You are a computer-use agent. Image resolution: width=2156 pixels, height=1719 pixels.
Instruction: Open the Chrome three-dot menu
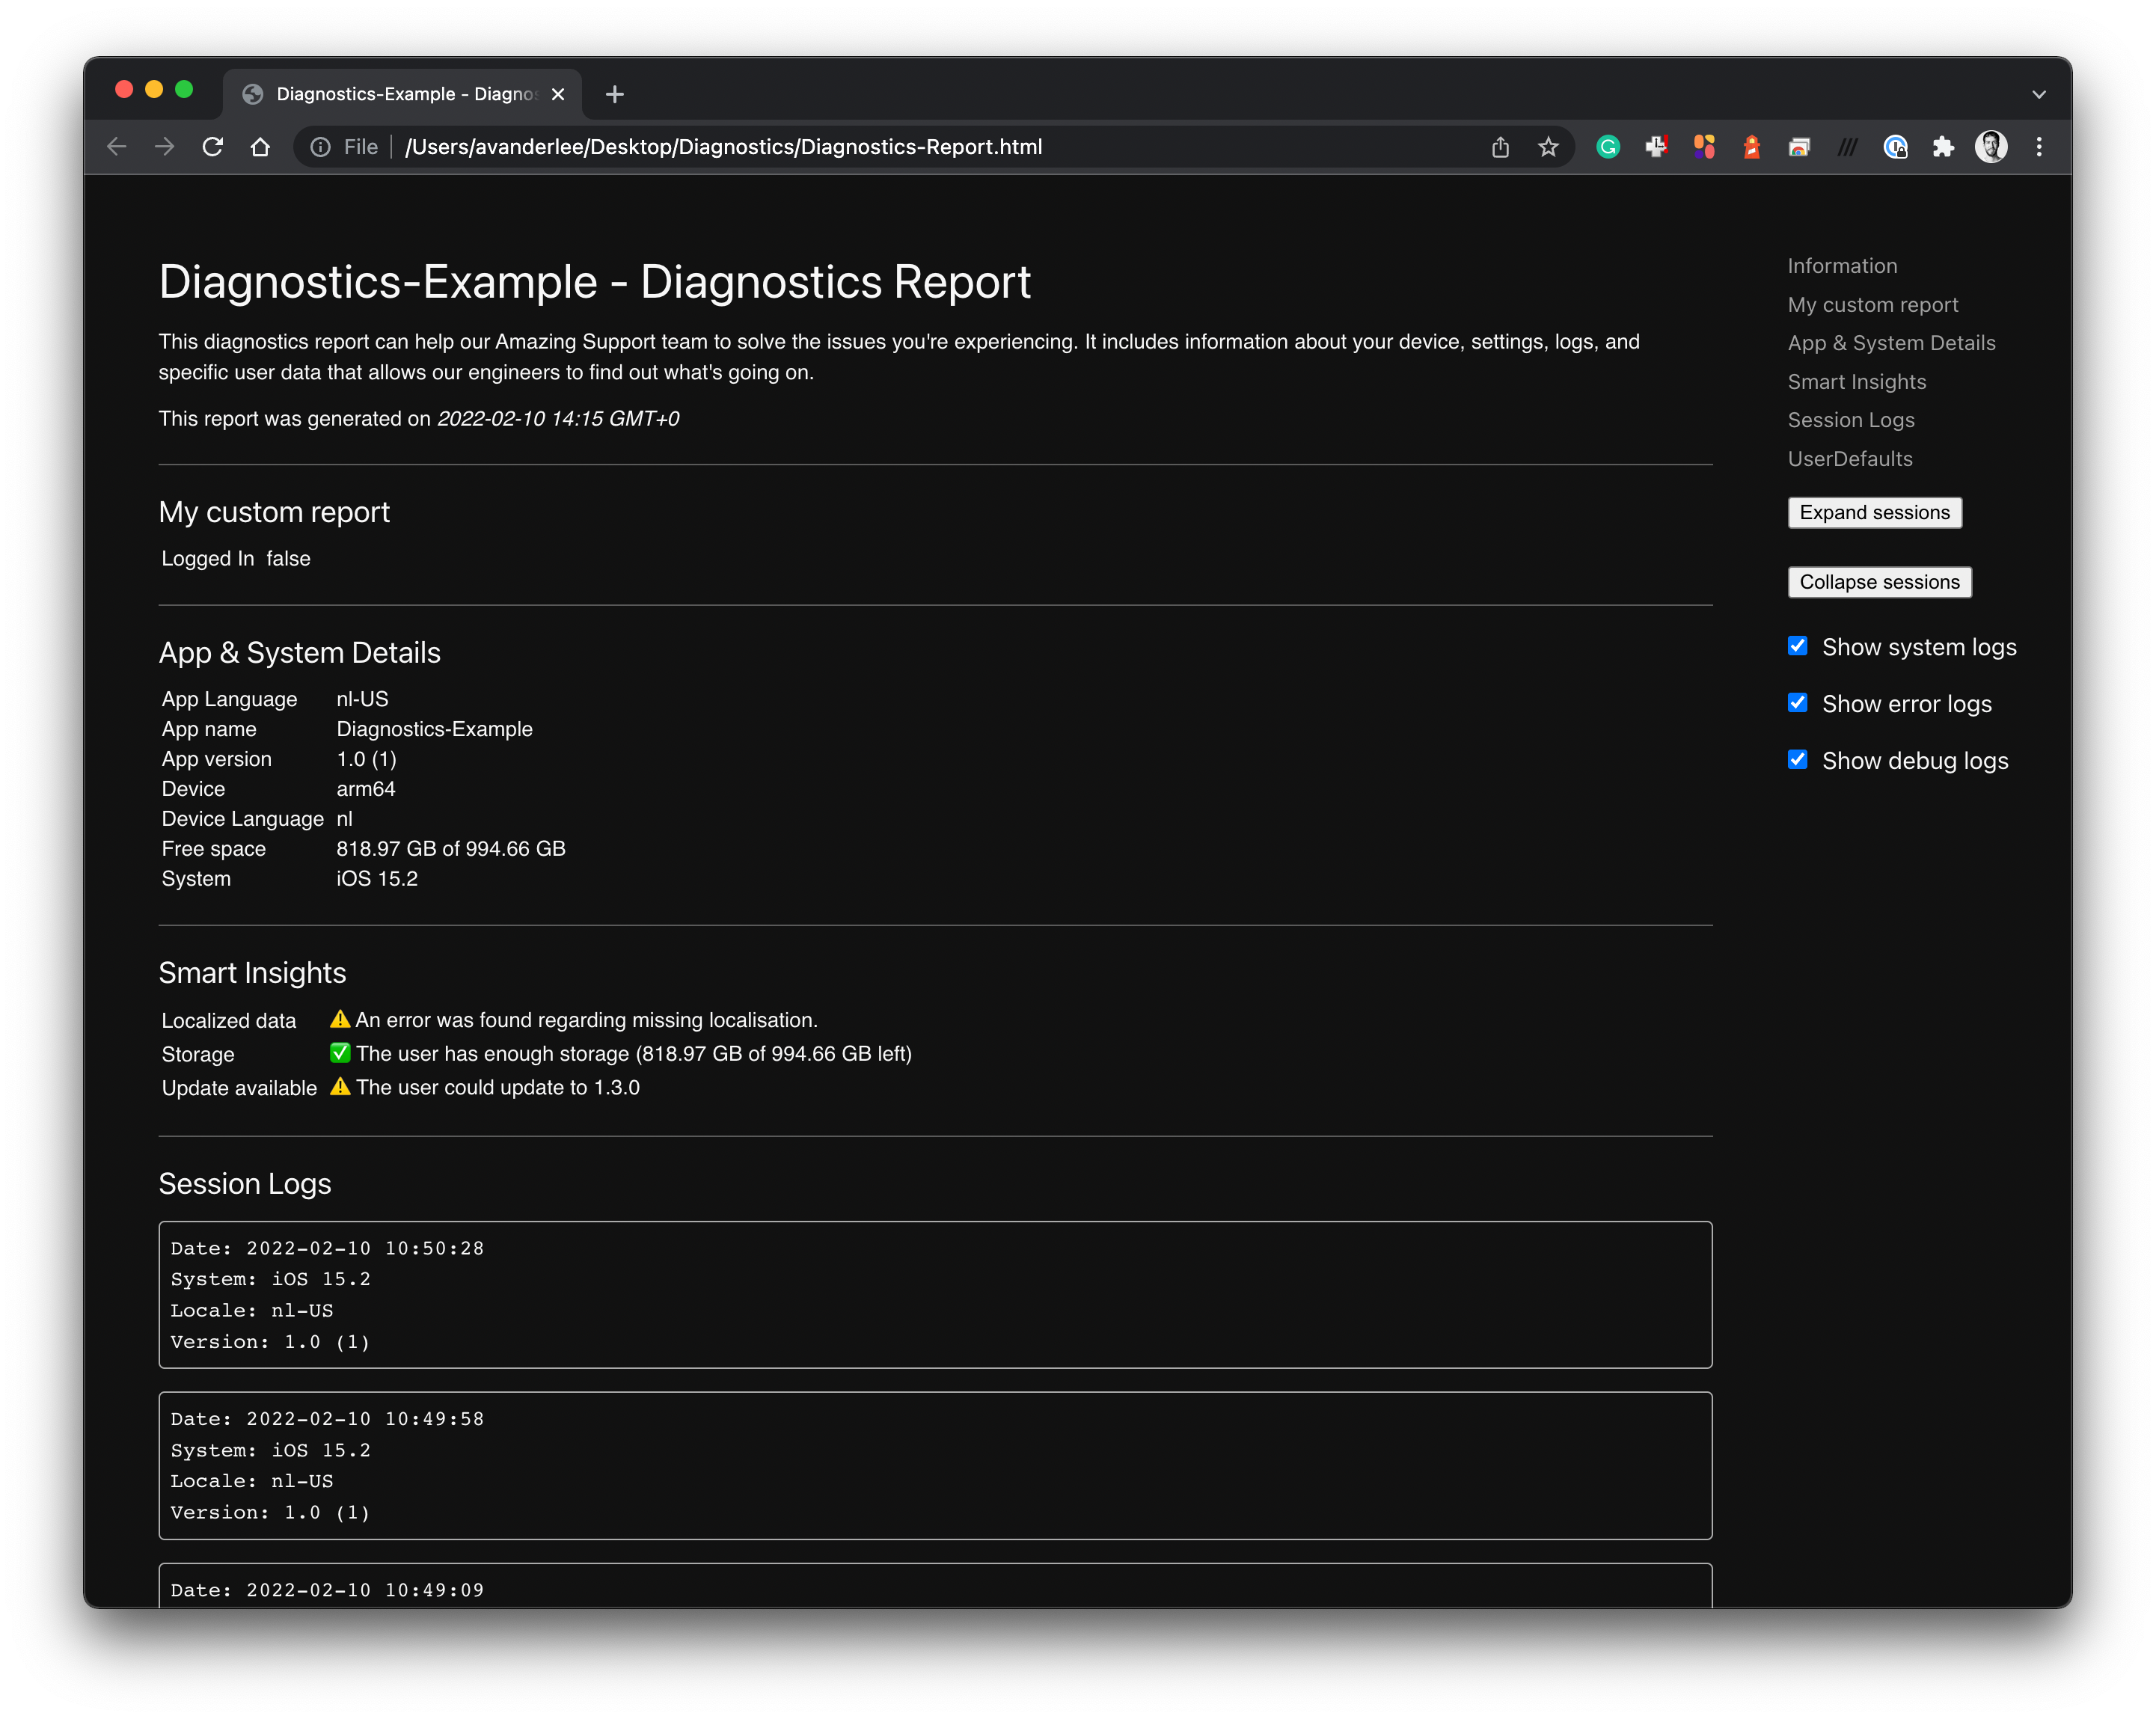tap(2039, 147)
